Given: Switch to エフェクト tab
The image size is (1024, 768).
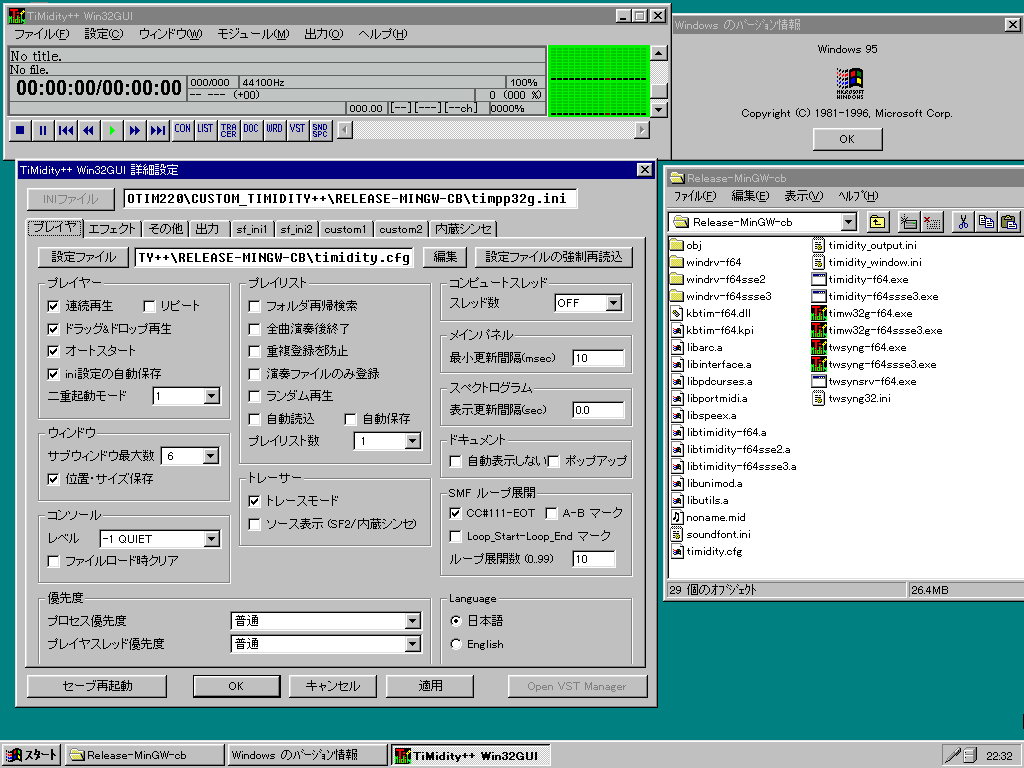Looking at the screenshot, I should [112, 229].
